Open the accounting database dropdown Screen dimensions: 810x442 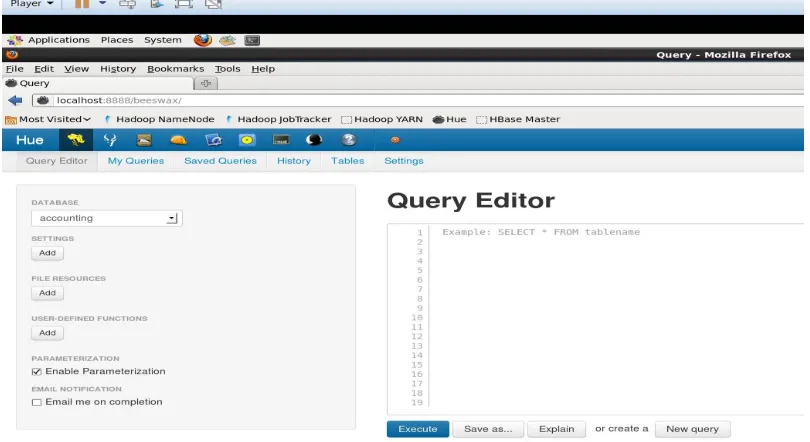pos(106,218)
